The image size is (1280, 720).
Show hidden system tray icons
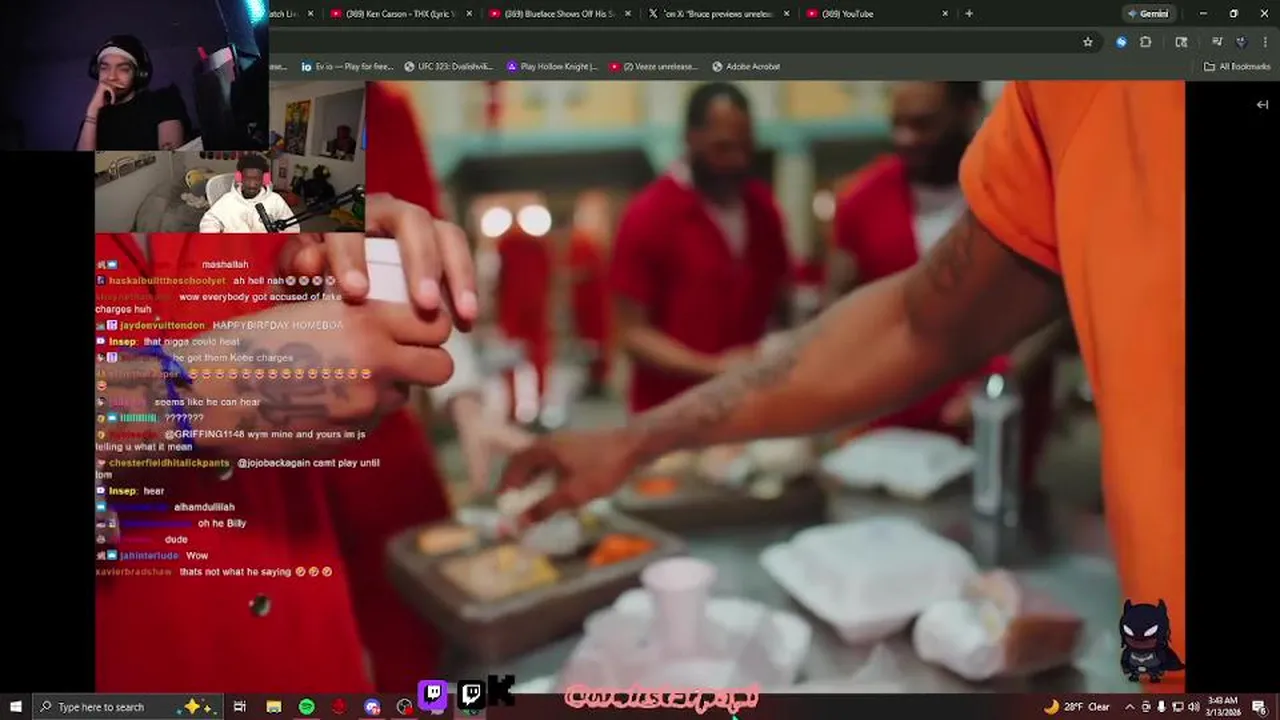click(1131, 707)
